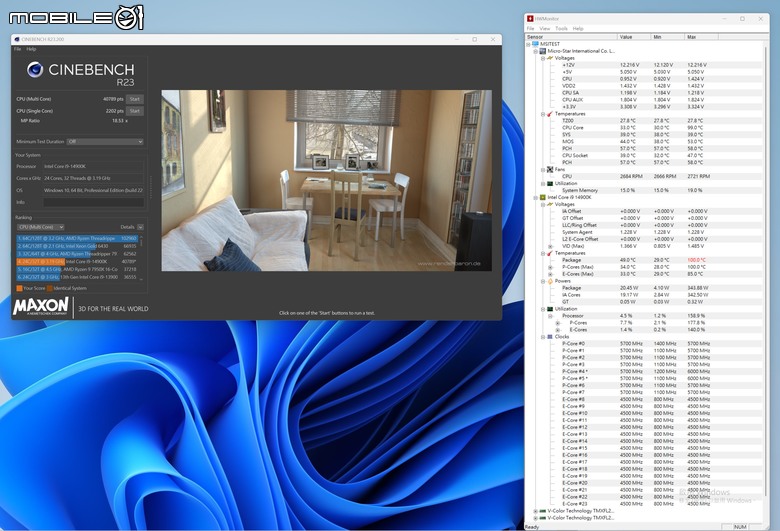The image size is (780, 531).
Task: Collapse the Powers section
Action: tap(543, 281)
